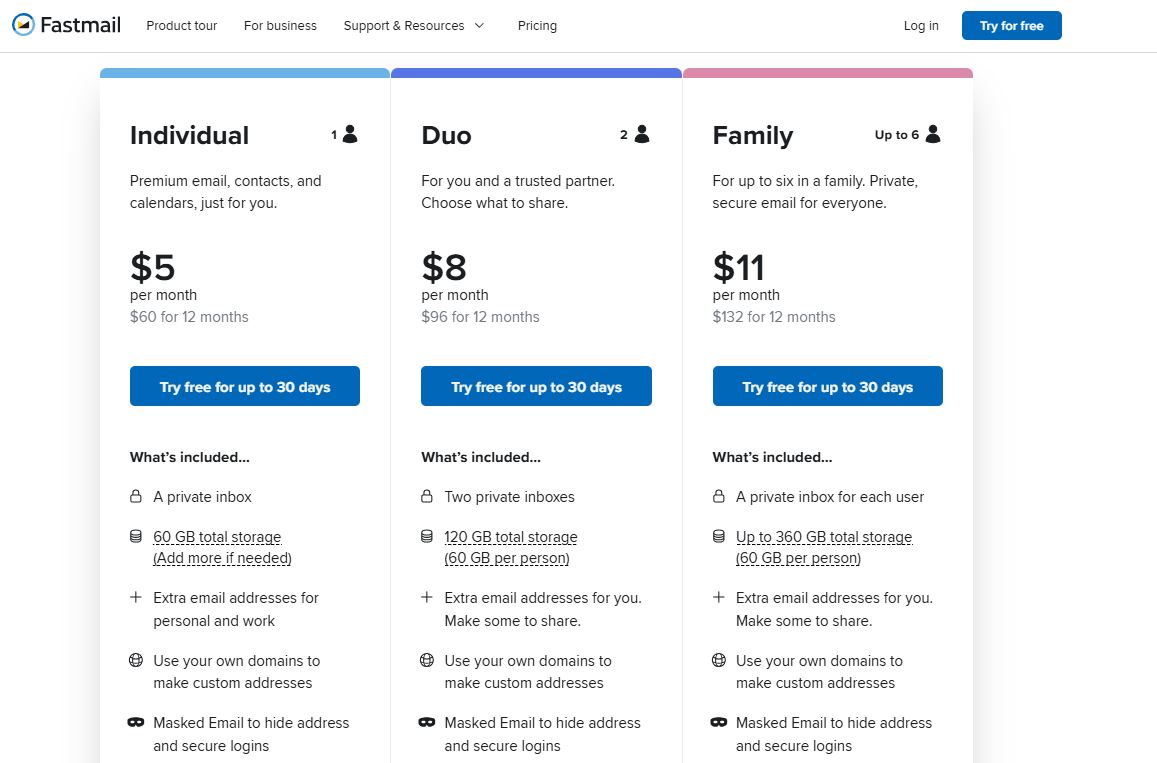Go to the For business section
The height and width of the screenshot is (763, 1157).
click(280, 26)
